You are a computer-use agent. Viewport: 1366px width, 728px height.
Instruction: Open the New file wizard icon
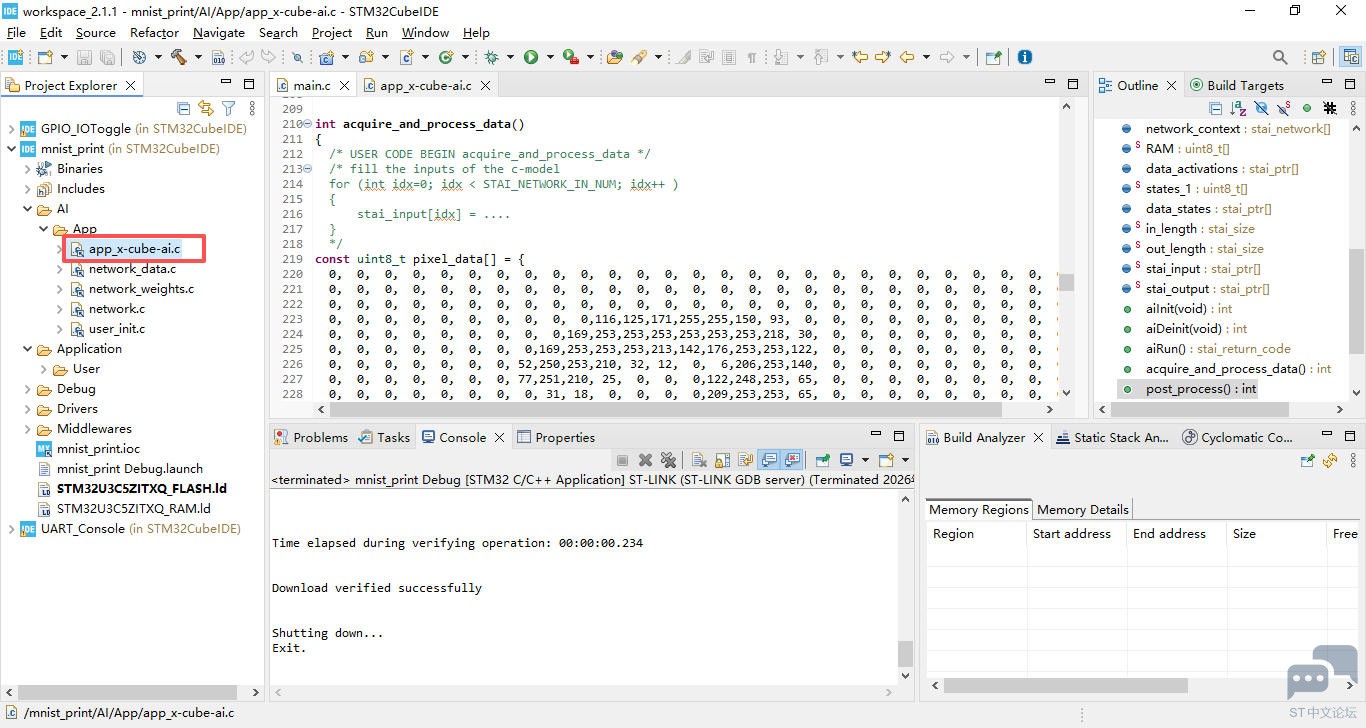pyautogui.click(x=45, y=57)
